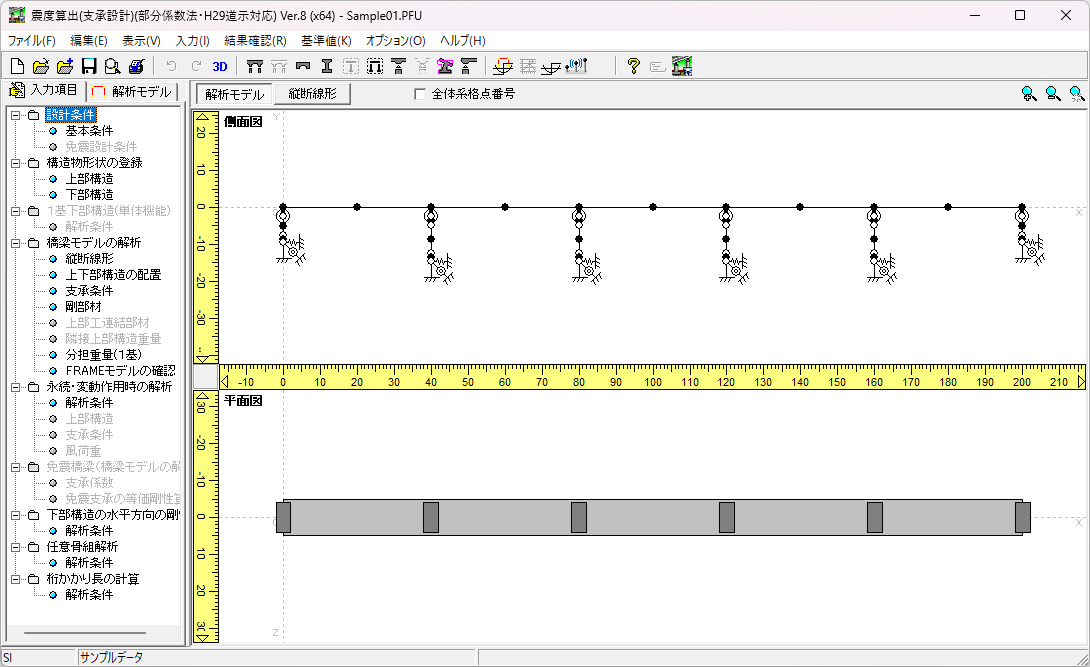Screen dimensions: 1090x667
Task: Open print preview with the magnifier page icon
Action: click(113, 66)
